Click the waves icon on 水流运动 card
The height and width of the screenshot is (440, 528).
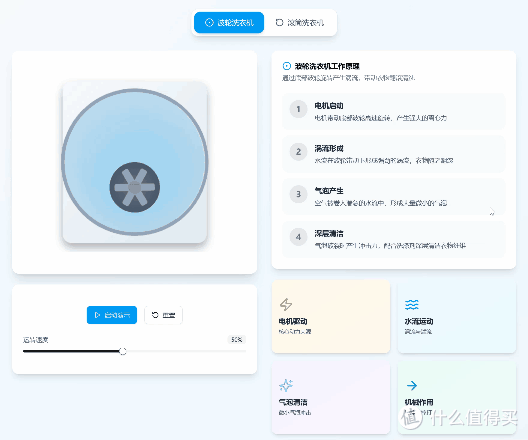[x=412, y=304]
